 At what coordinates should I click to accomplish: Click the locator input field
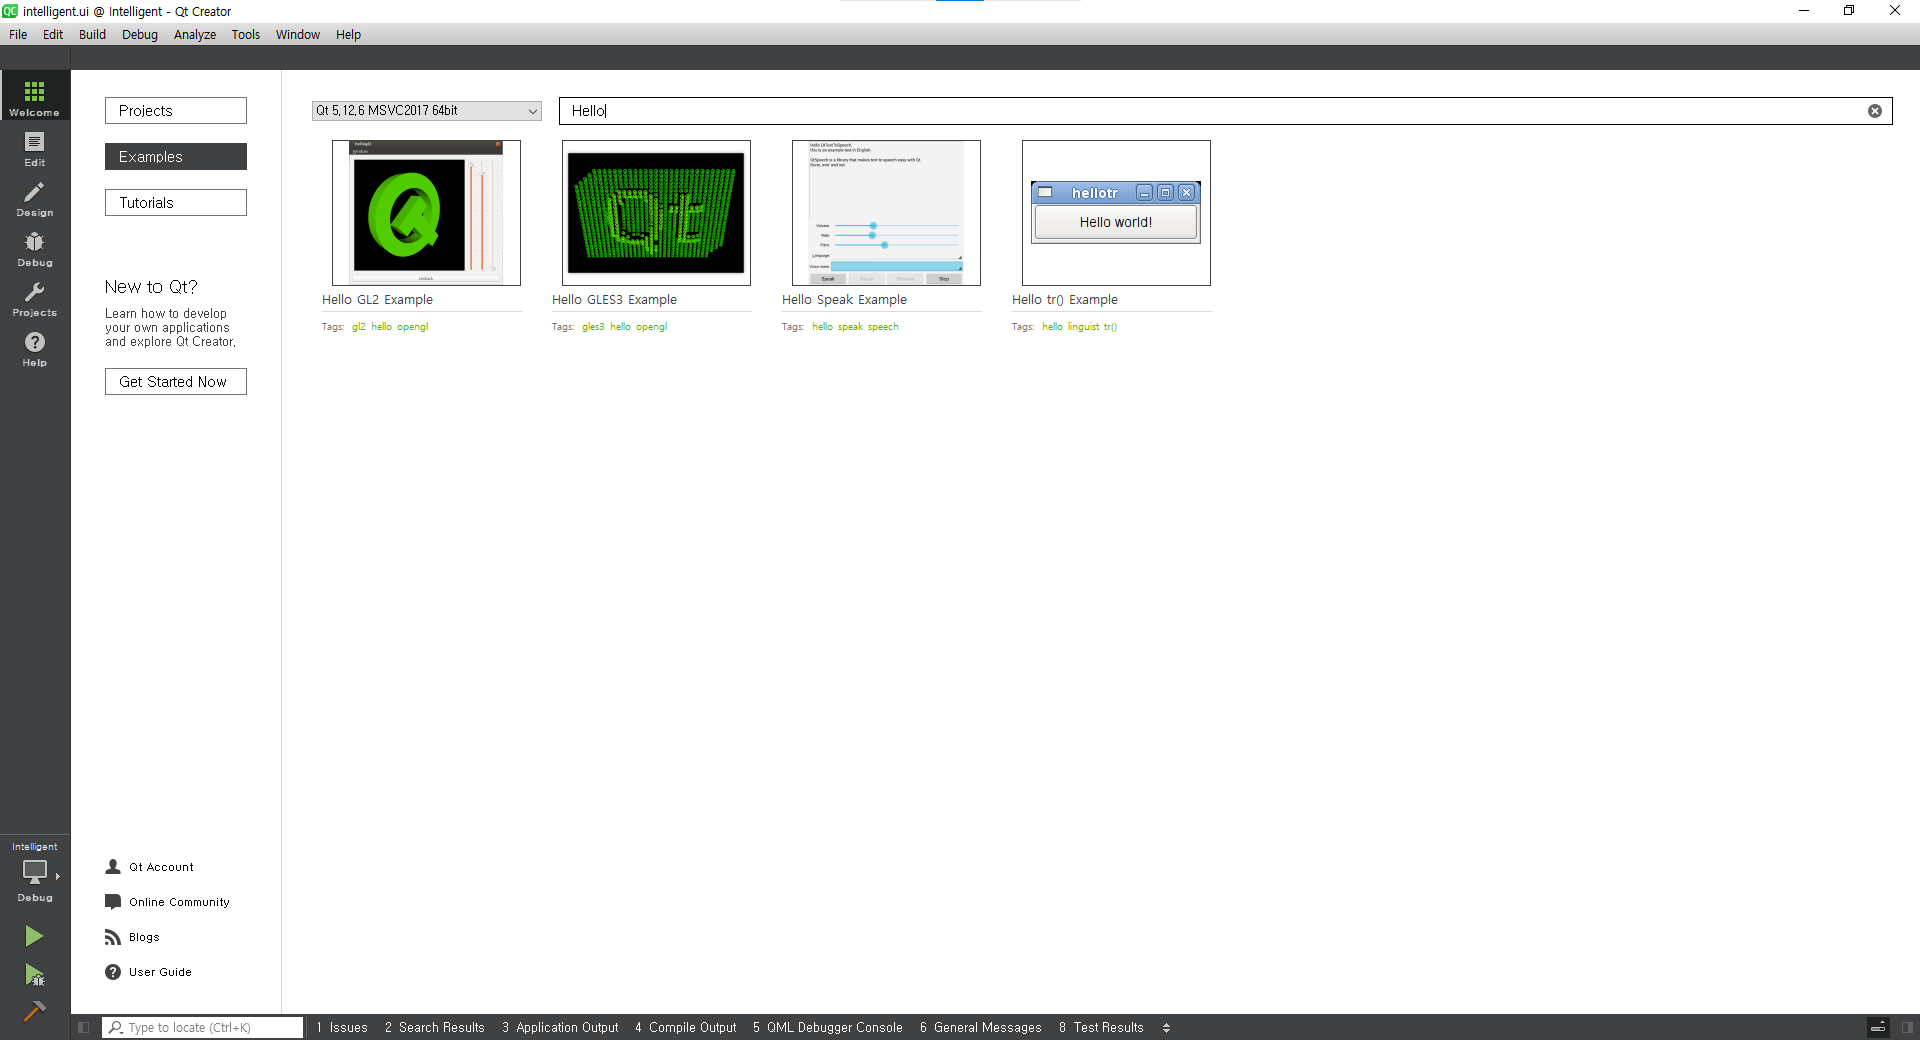point(203,1027)
